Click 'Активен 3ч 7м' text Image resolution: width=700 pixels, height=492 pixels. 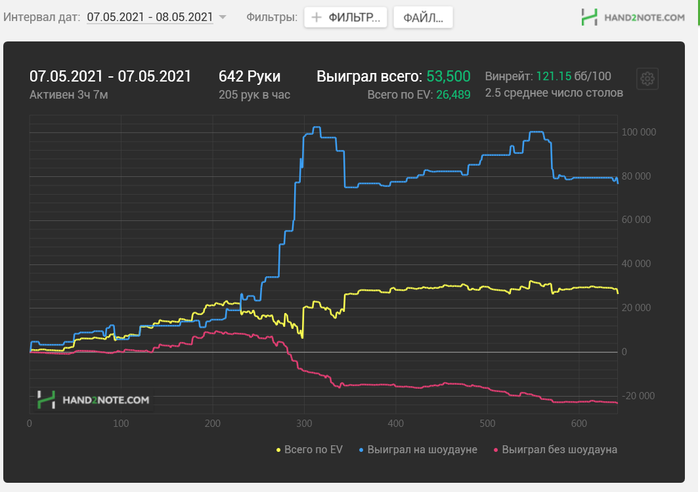coord(69,95)
